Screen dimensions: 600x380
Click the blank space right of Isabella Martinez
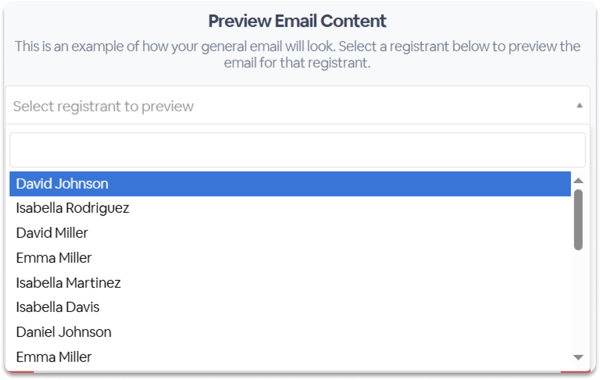(x=346, y=283)
